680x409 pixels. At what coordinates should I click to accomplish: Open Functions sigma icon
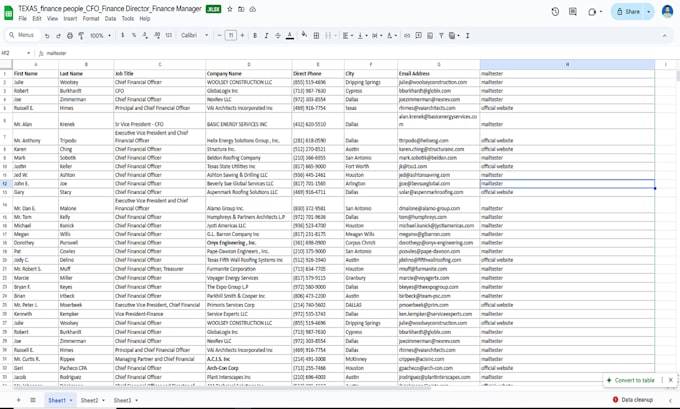point(468,36)
